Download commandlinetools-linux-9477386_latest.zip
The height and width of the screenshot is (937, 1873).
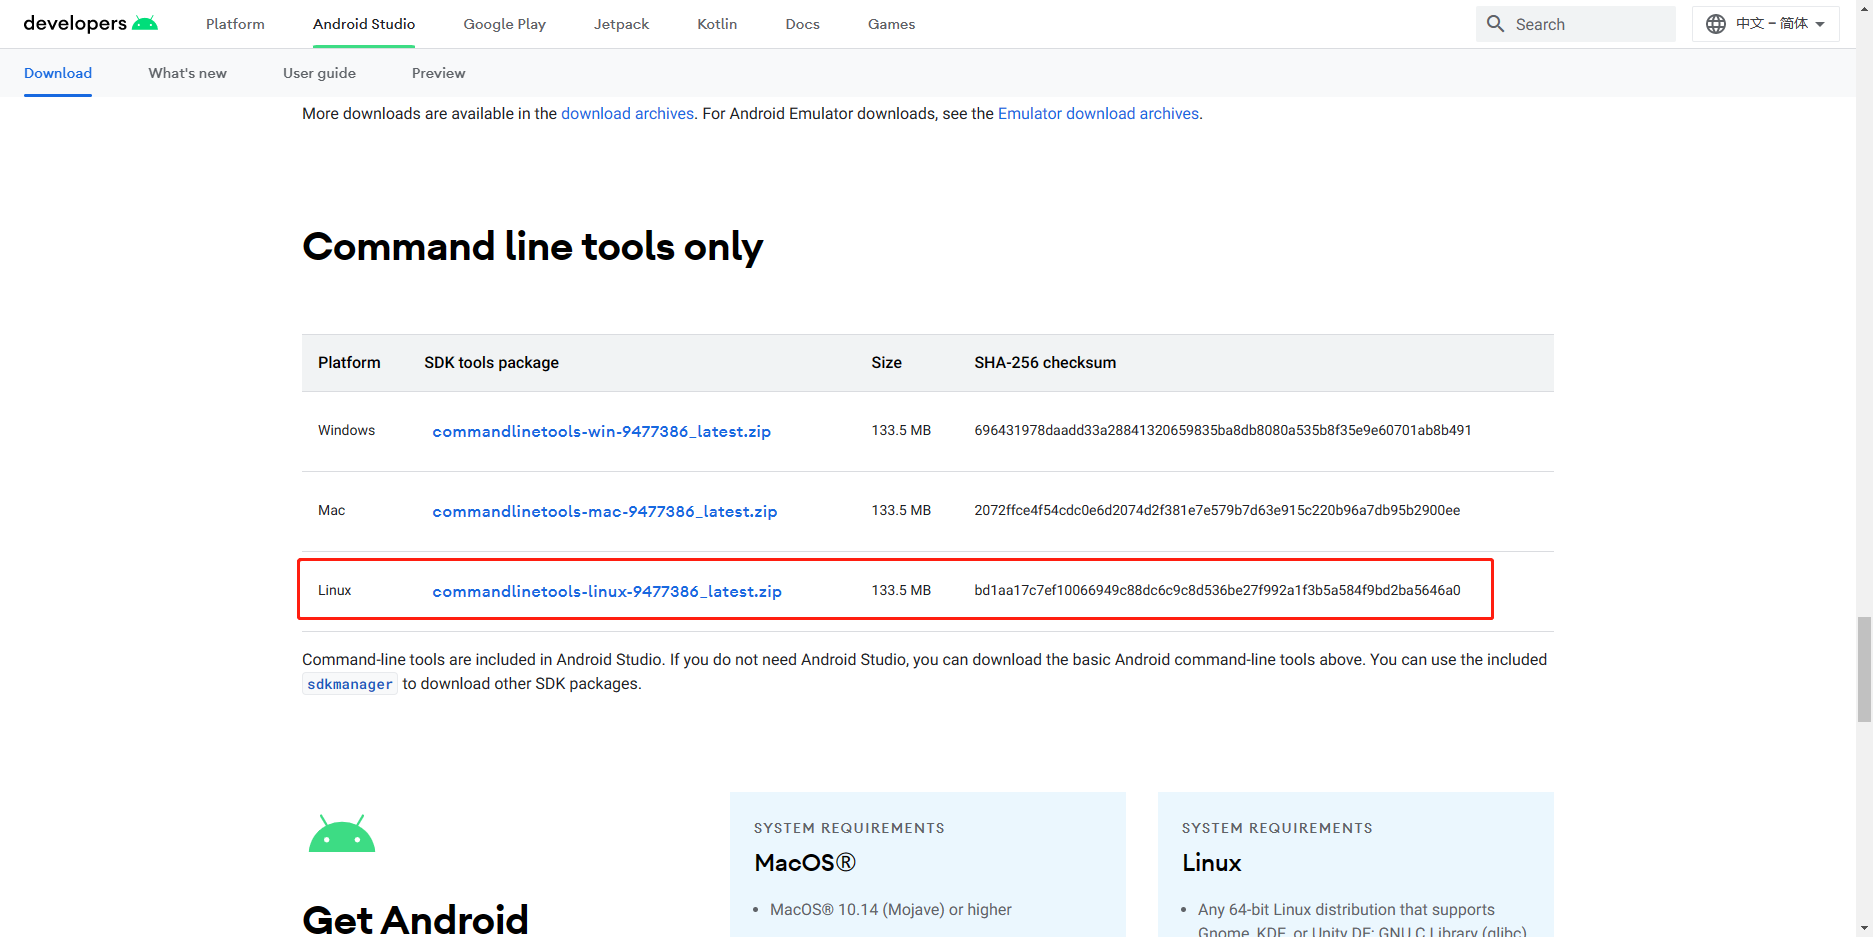pos(606,591)
